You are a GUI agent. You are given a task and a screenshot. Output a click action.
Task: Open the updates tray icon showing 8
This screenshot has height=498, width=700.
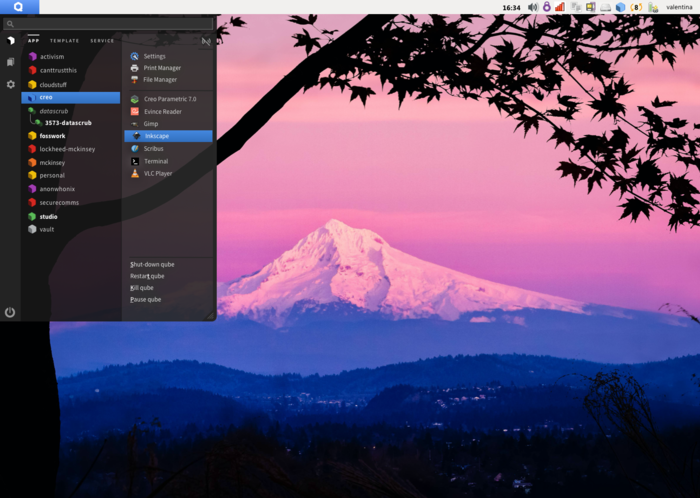coord(636,7)
